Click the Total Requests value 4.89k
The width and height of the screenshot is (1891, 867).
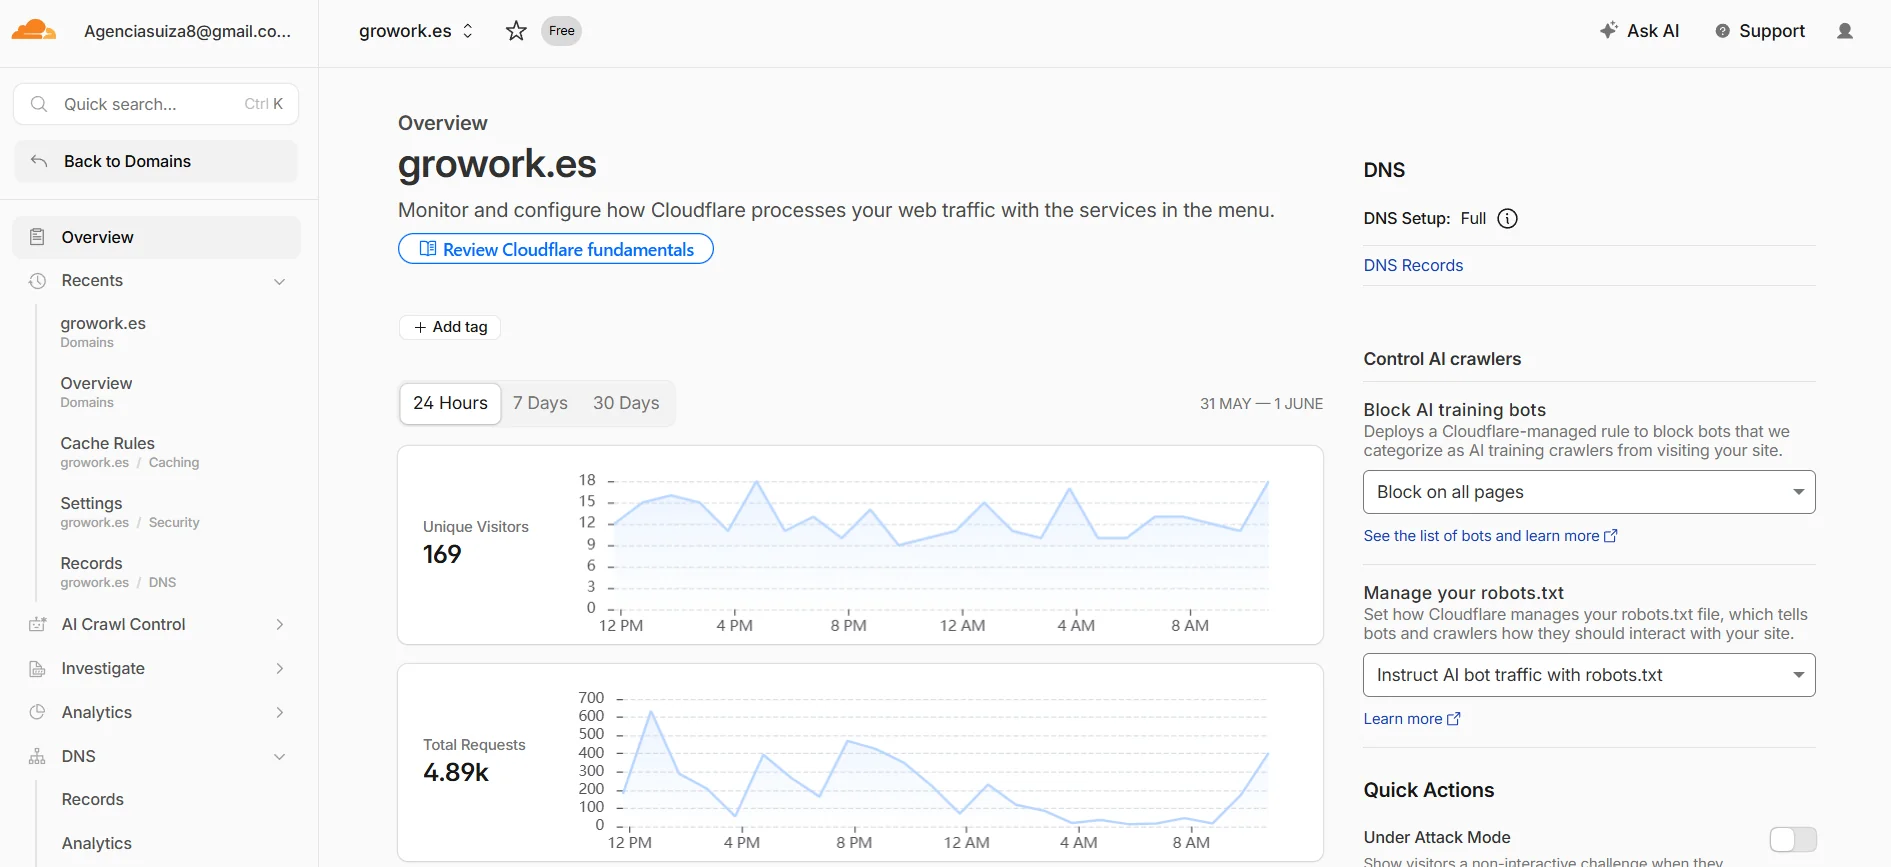tap(456, 772)
